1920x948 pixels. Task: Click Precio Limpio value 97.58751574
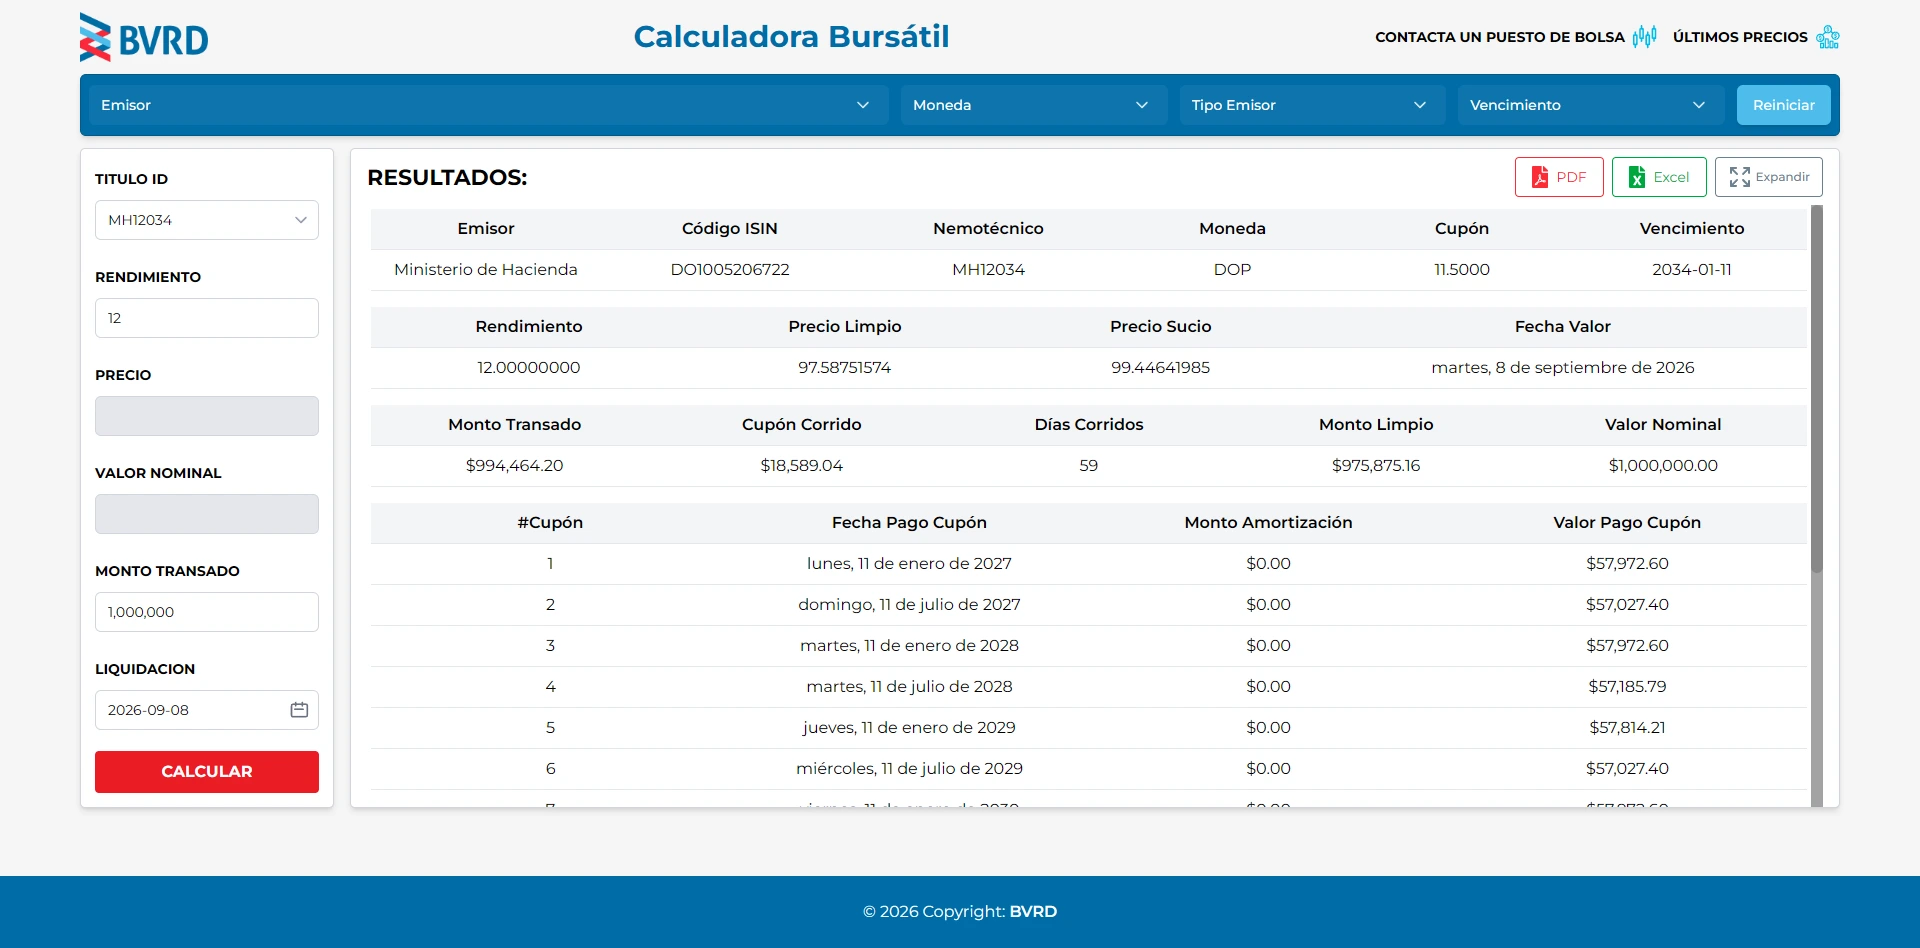tap(845, 368)
